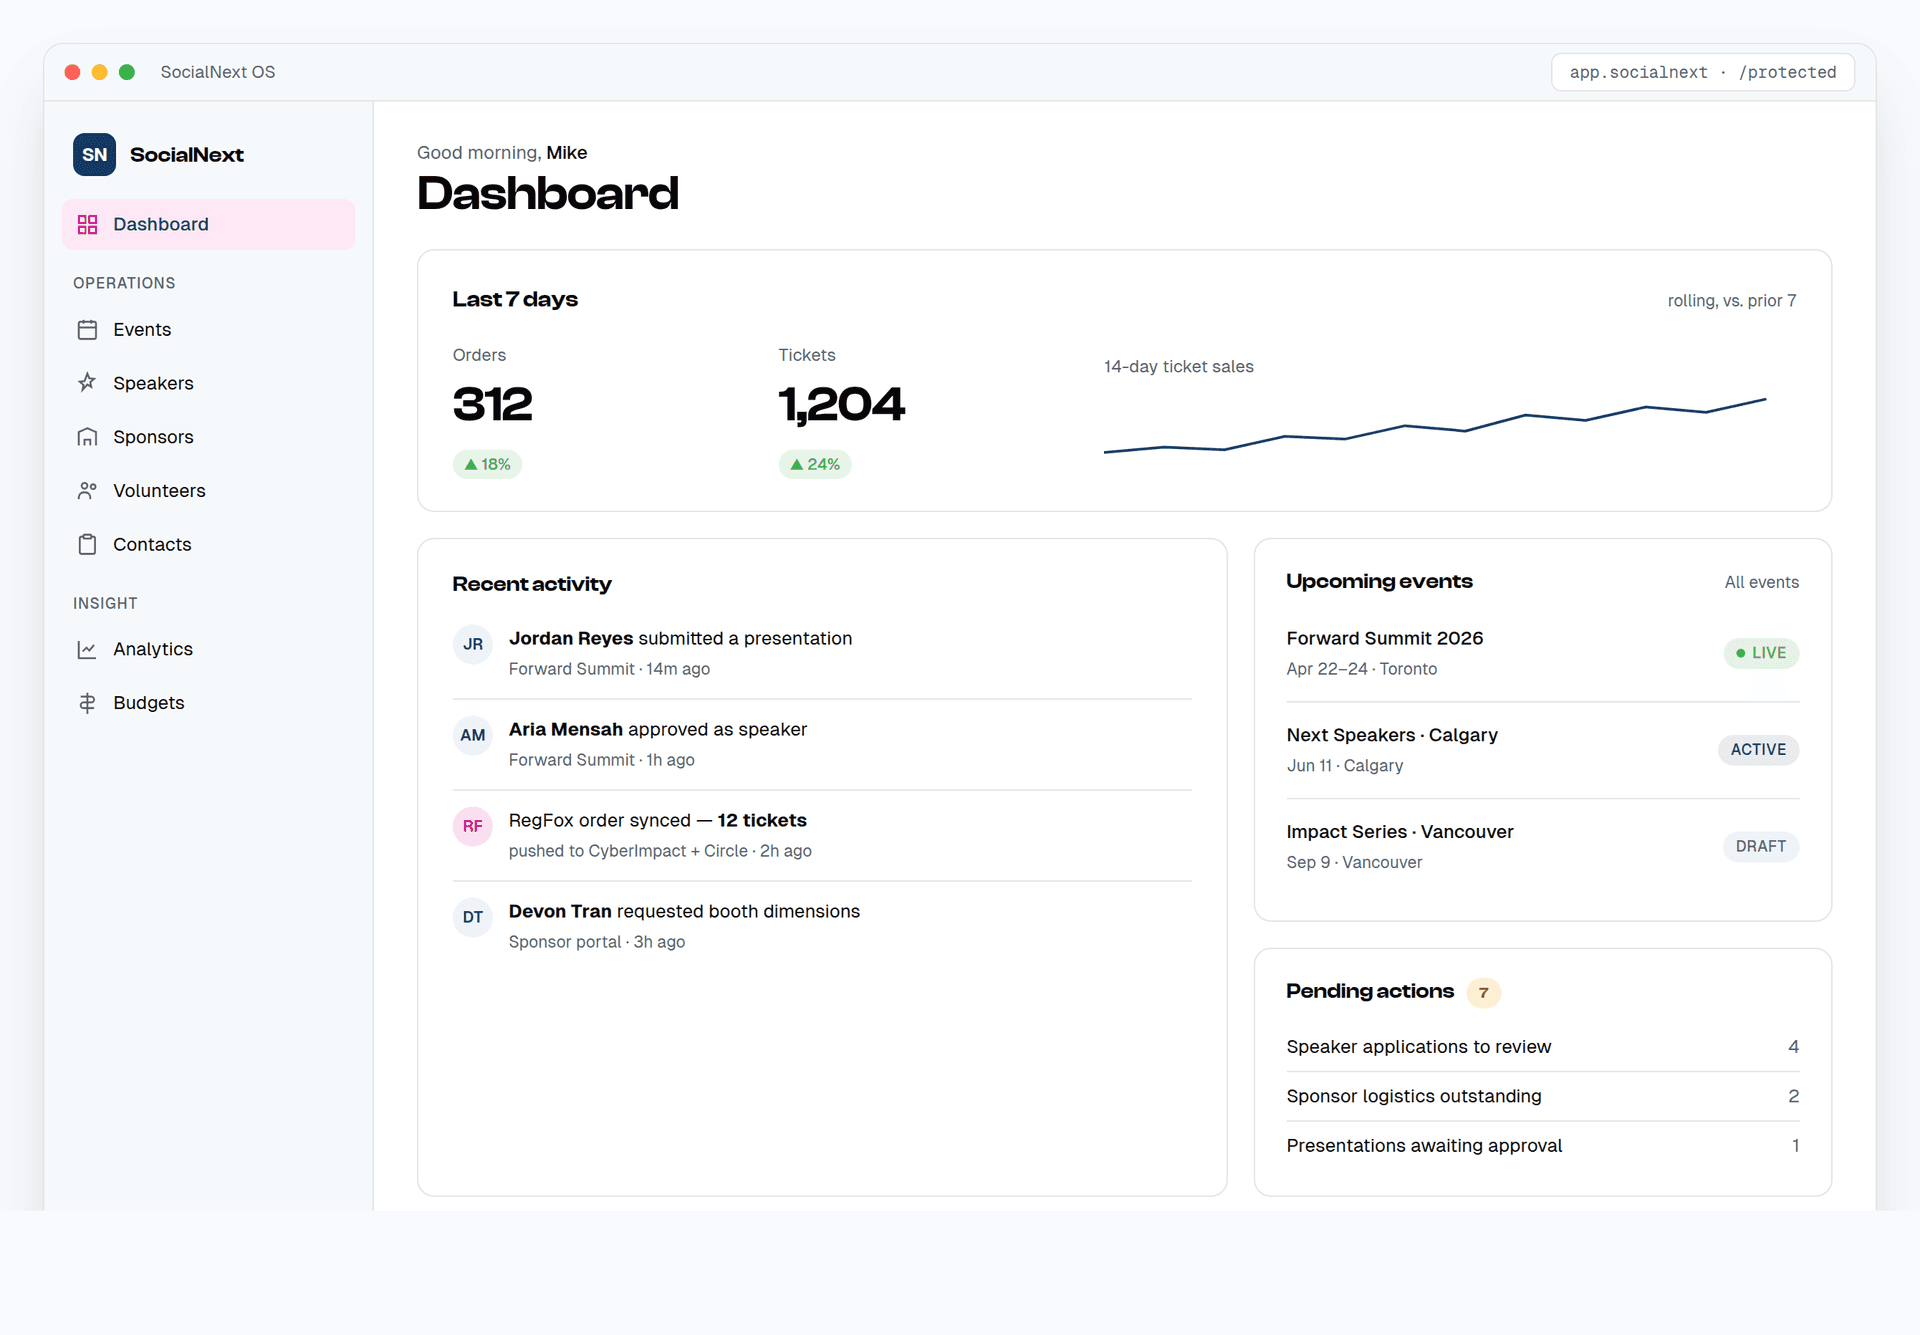1920x1335 pixels.
Task: Click the app.socialnext /protected address field
Action: click(1702, 72)
